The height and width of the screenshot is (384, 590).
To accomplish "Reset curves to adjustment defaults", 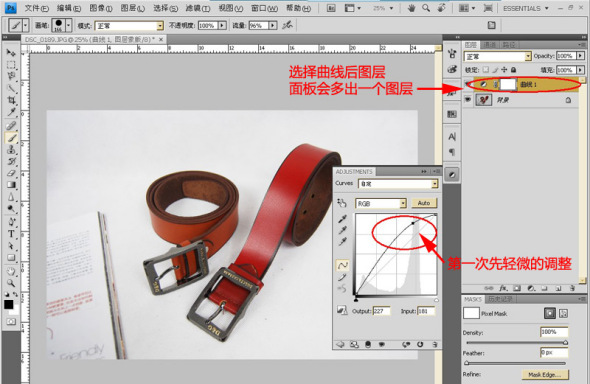I will tap(420, 344).
